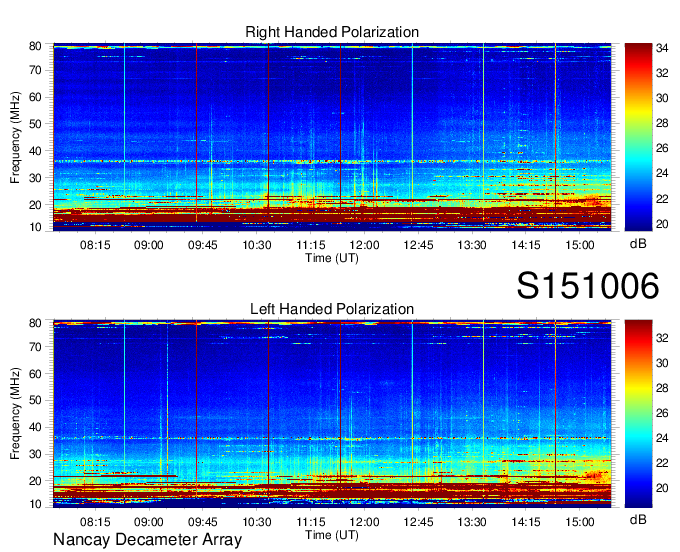Viewport: 680px width, 552px height.
Task: Click the 10 MHz tick on Left Handed plot
Action: click(x=35, y=504)
